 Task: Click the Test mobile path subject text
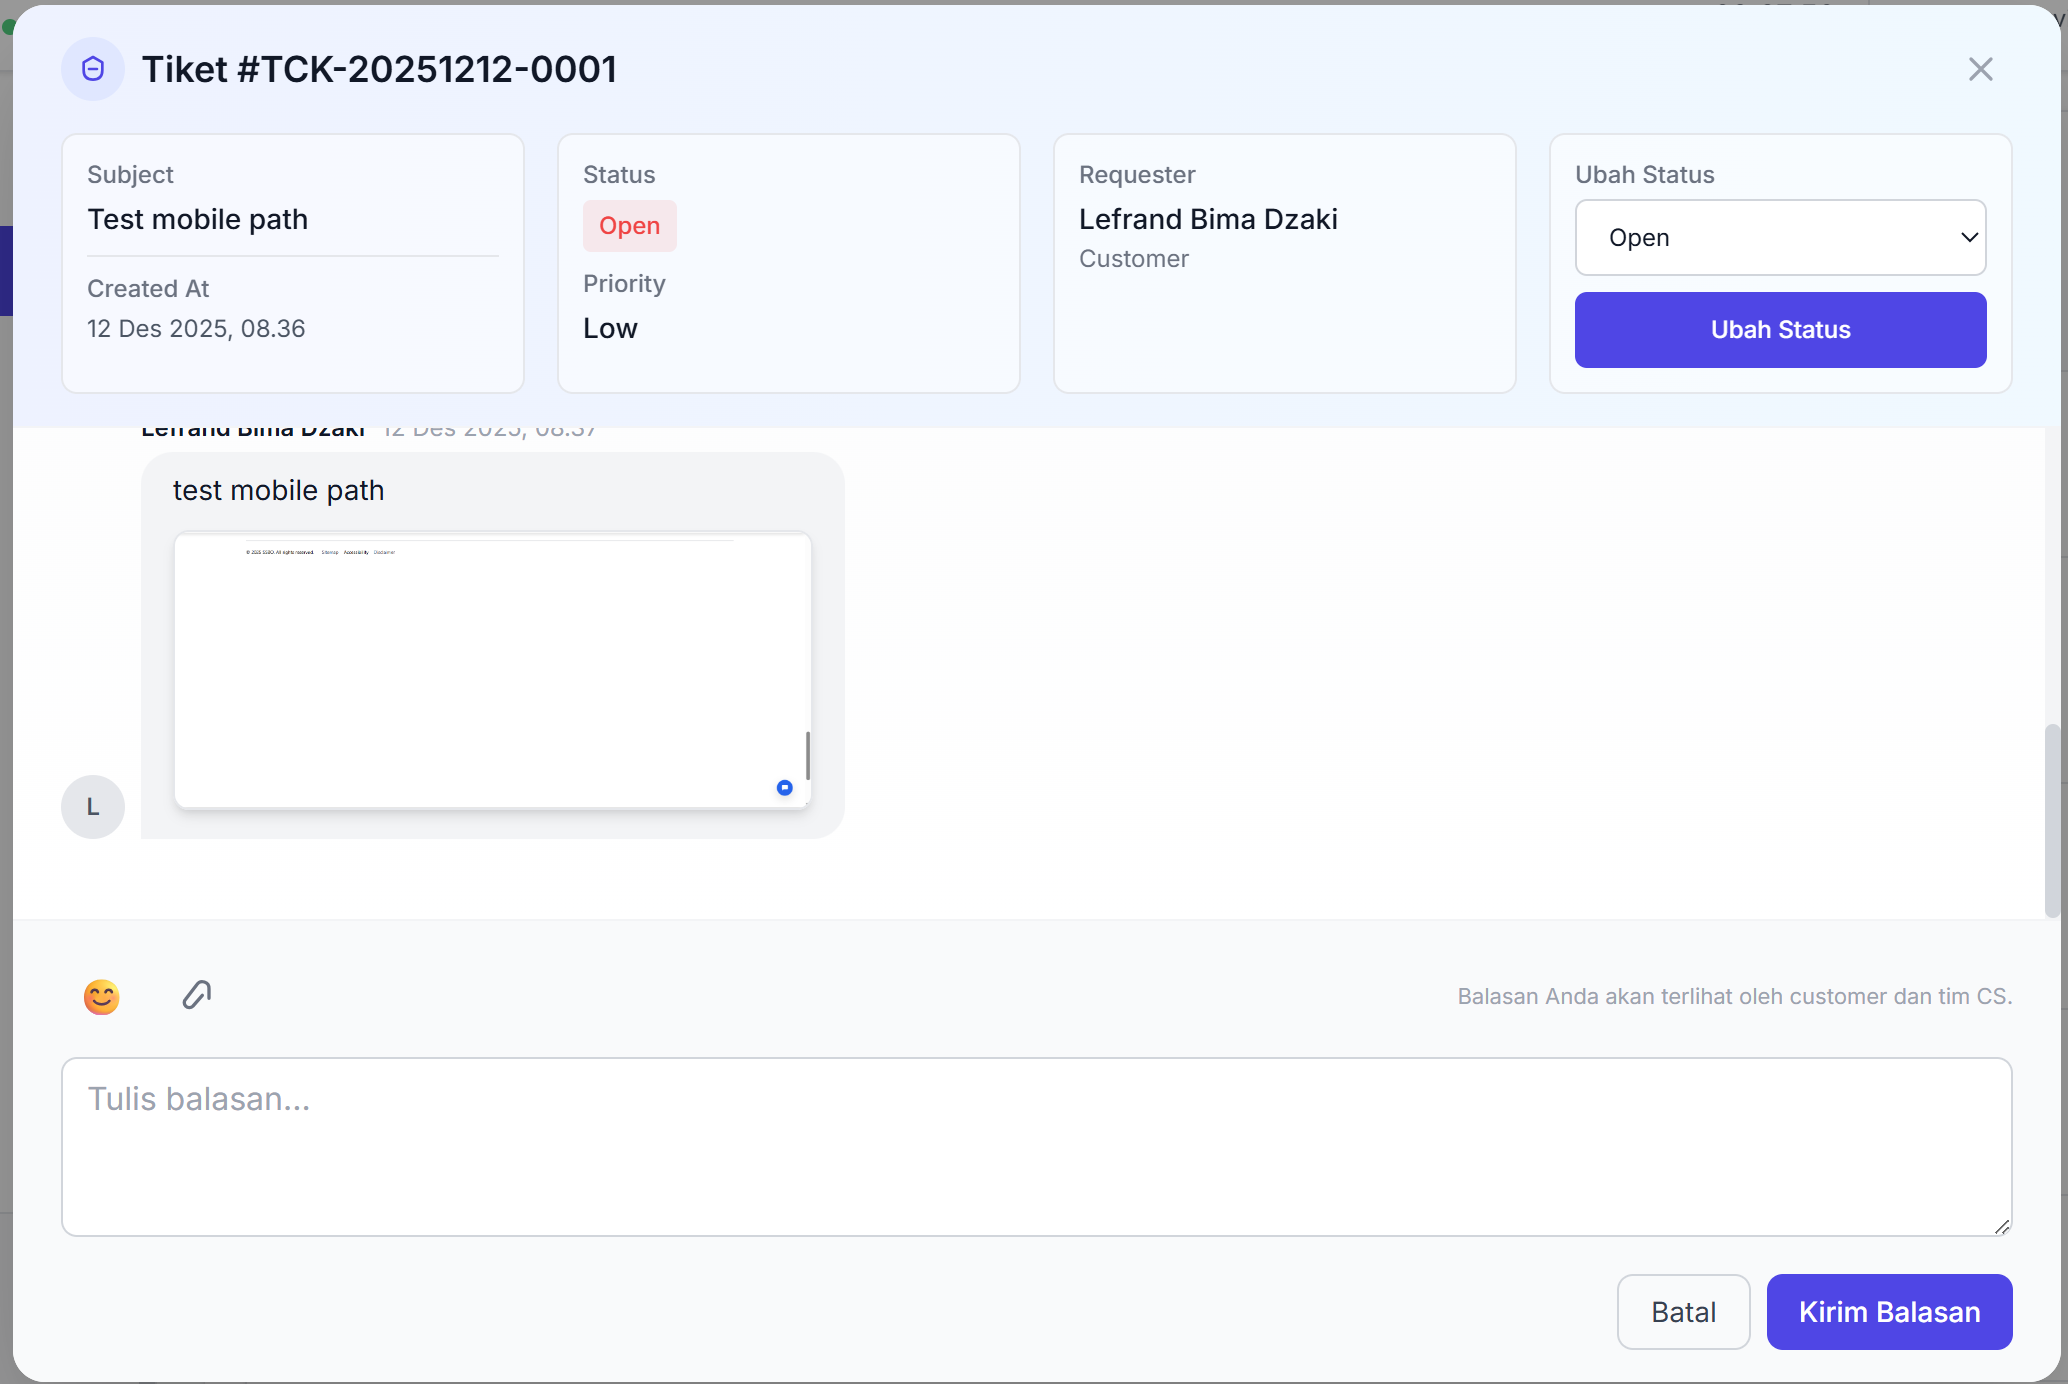pyautogui.click(x=198, y=219)
